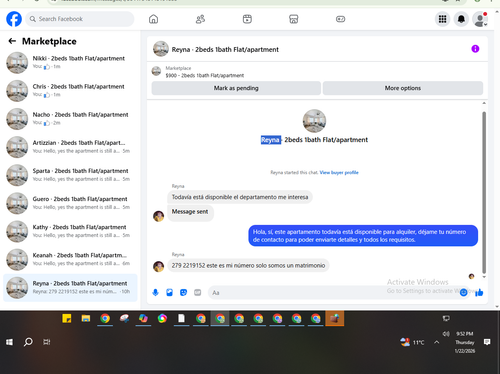Click the Facebook logo
This screenshot has width=500, height=374.
[x=14, y=19]
